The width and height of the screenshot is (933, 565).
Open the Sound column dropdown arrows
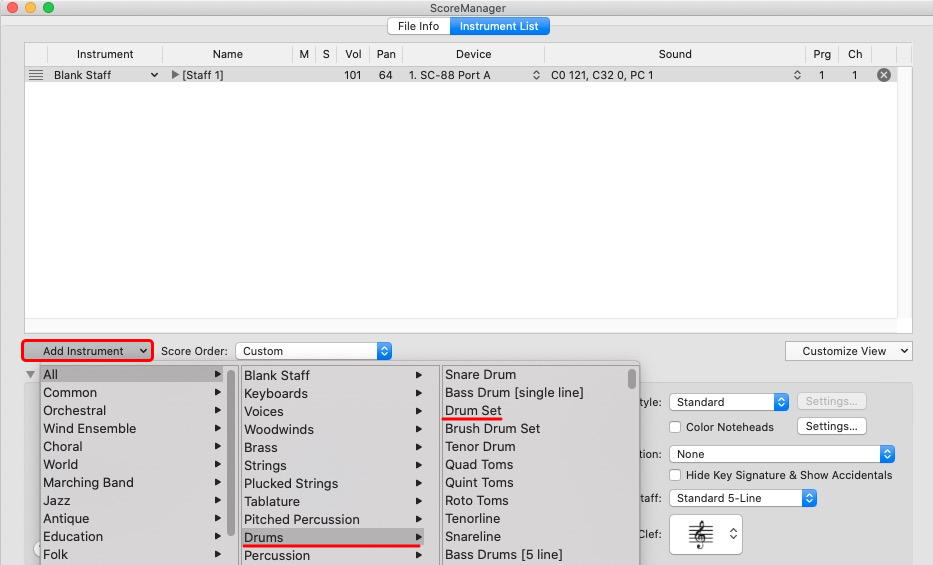(x=797, y=75)
